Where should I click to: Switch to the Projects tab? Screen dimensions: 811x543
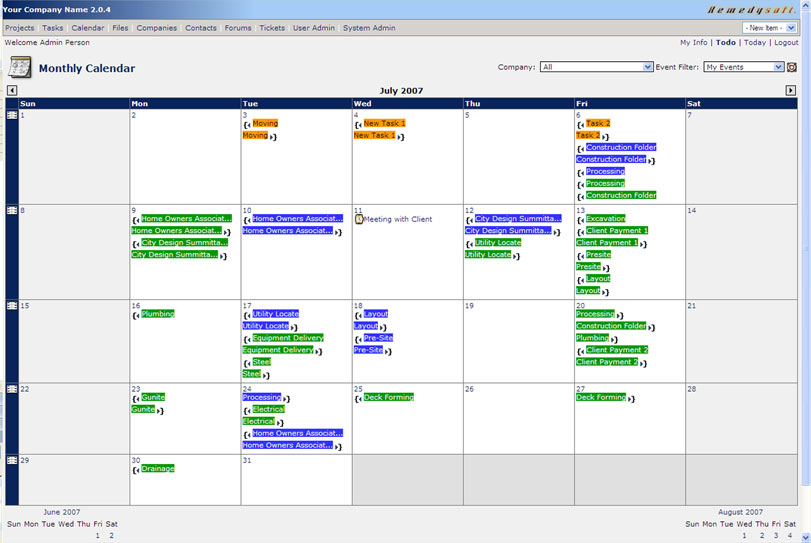point(19,28)
